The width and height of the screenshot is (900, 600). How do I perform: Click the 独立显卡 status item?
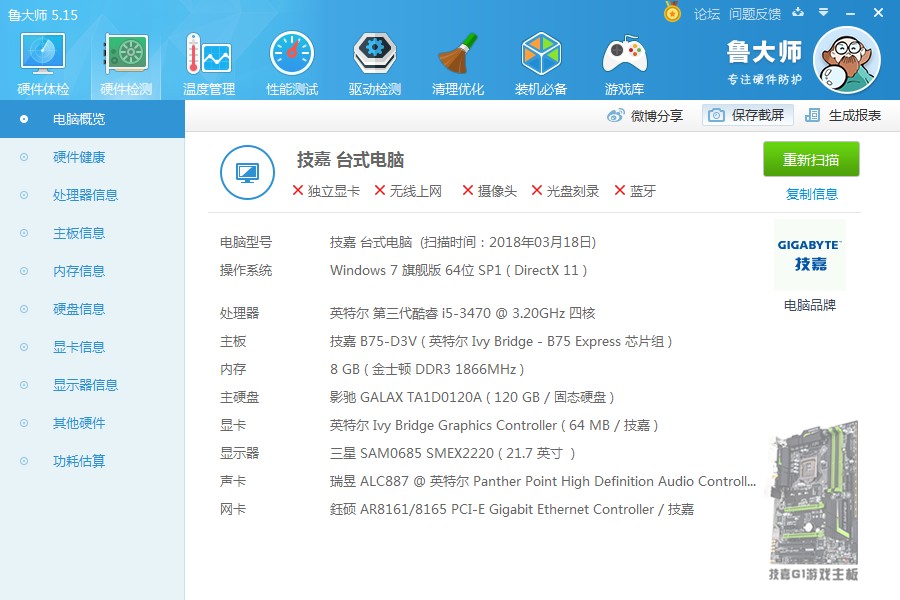coord(326,191)
